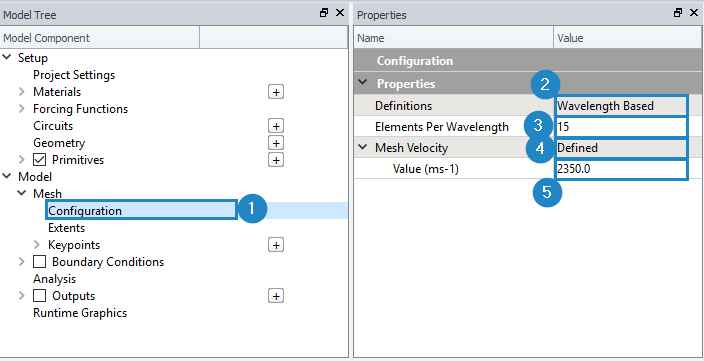This screenshot has height=361, width=704.
Task: Select Materials in model tree
Action: coord(57,92)
